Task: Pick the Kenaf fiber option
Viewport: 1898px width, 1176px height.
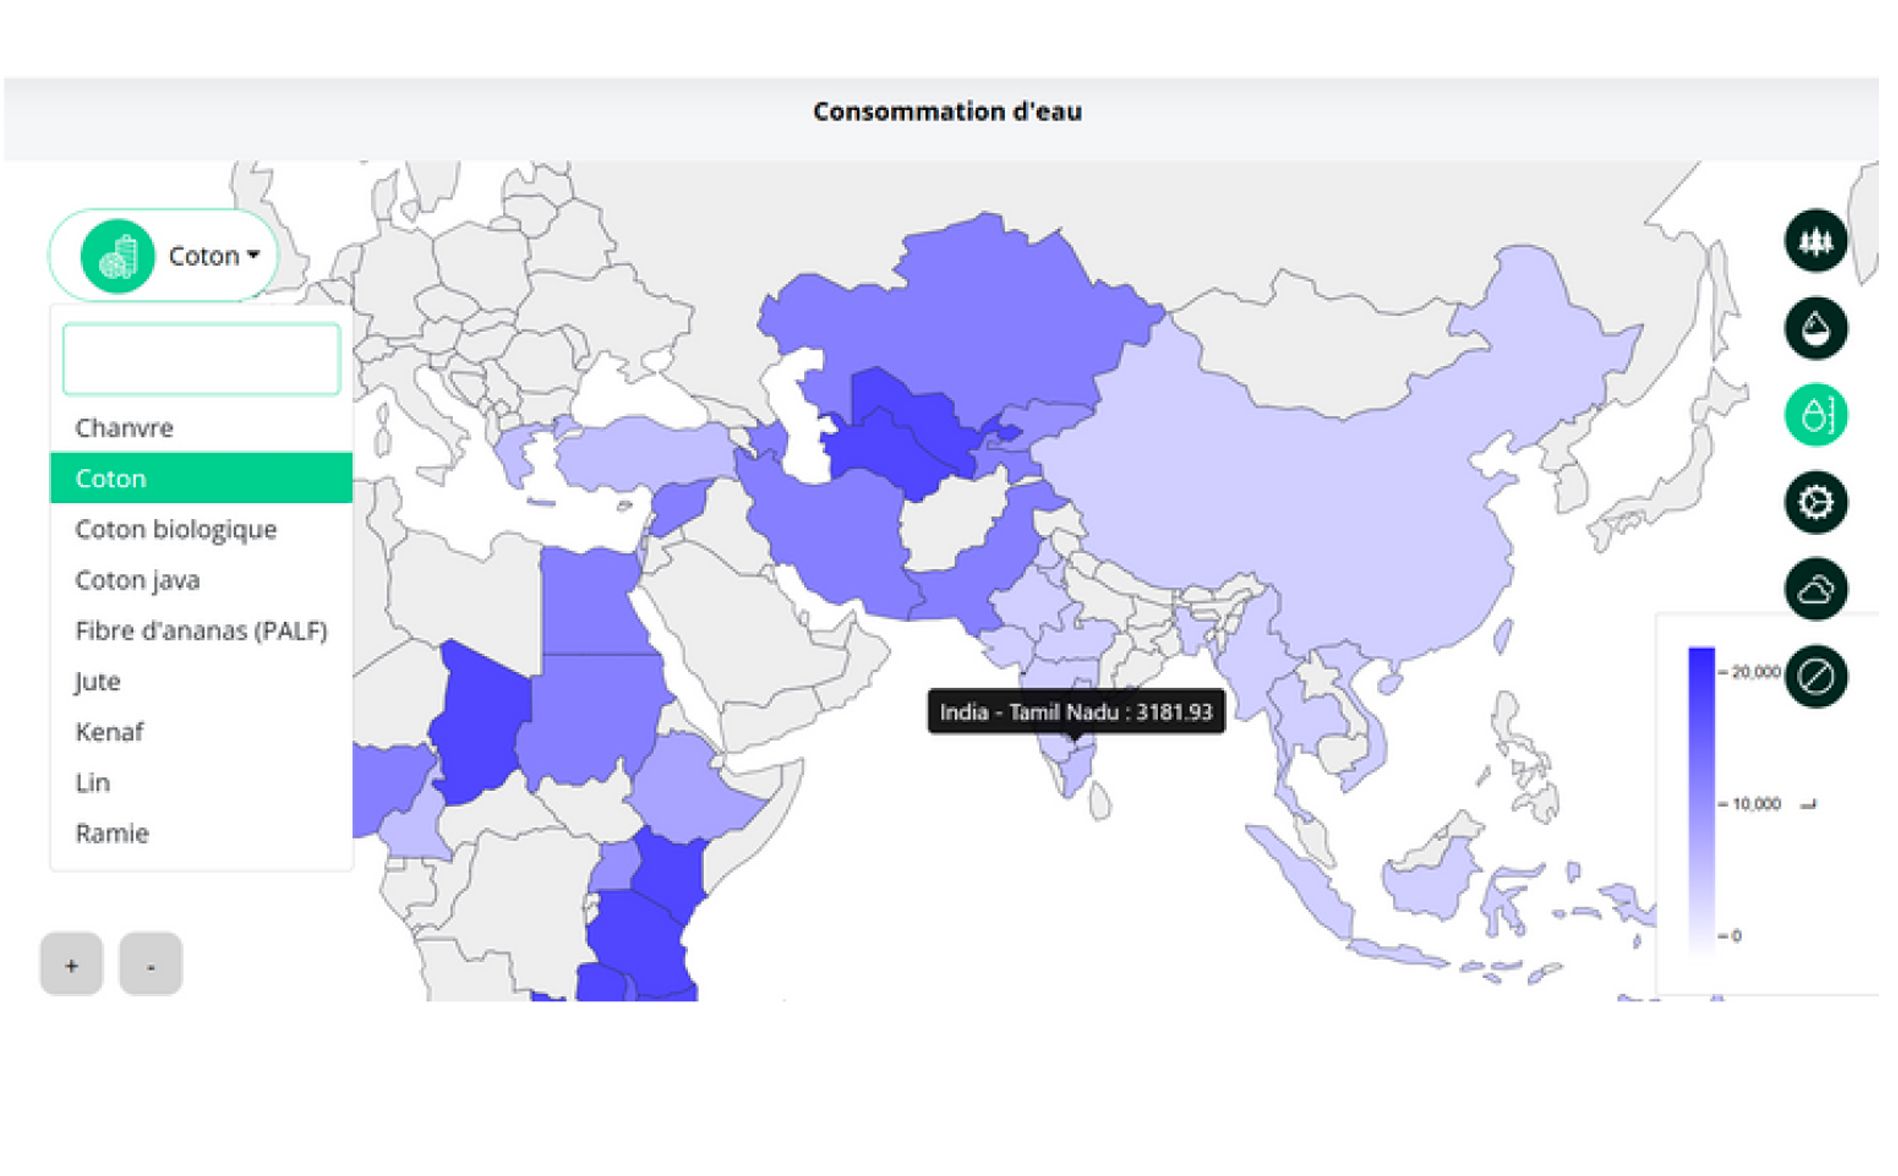Action: tap(110, 732)
